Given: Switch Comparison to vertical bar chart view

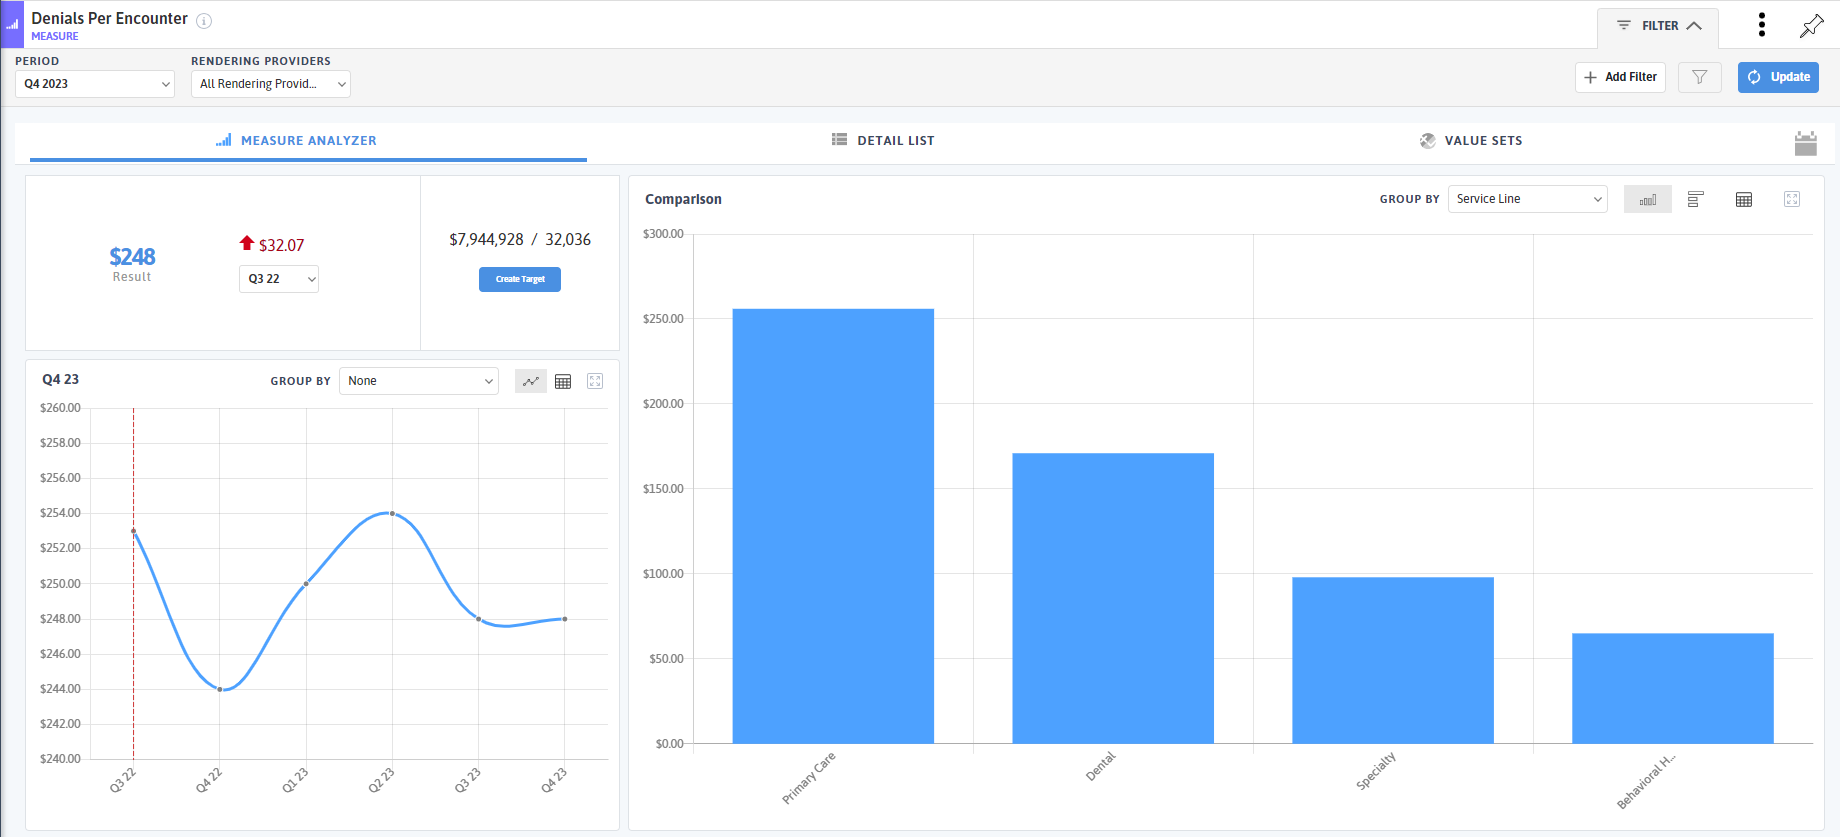Looking at the screenshot, I should [1647, 199].
